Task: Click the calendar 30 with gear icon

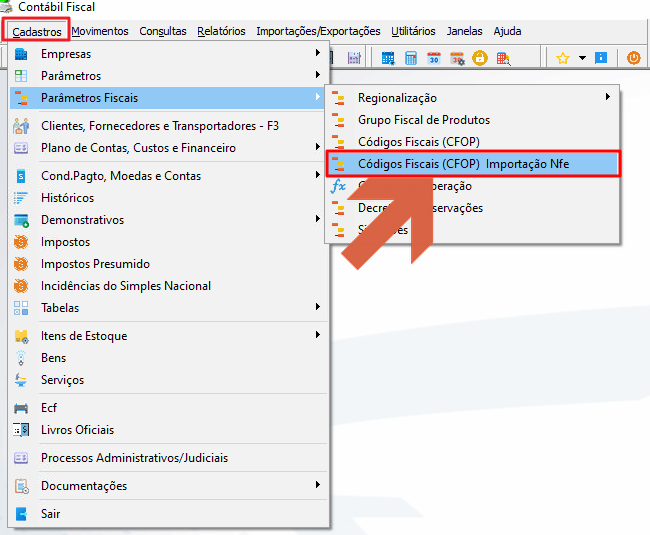Action: click(457, 58)
